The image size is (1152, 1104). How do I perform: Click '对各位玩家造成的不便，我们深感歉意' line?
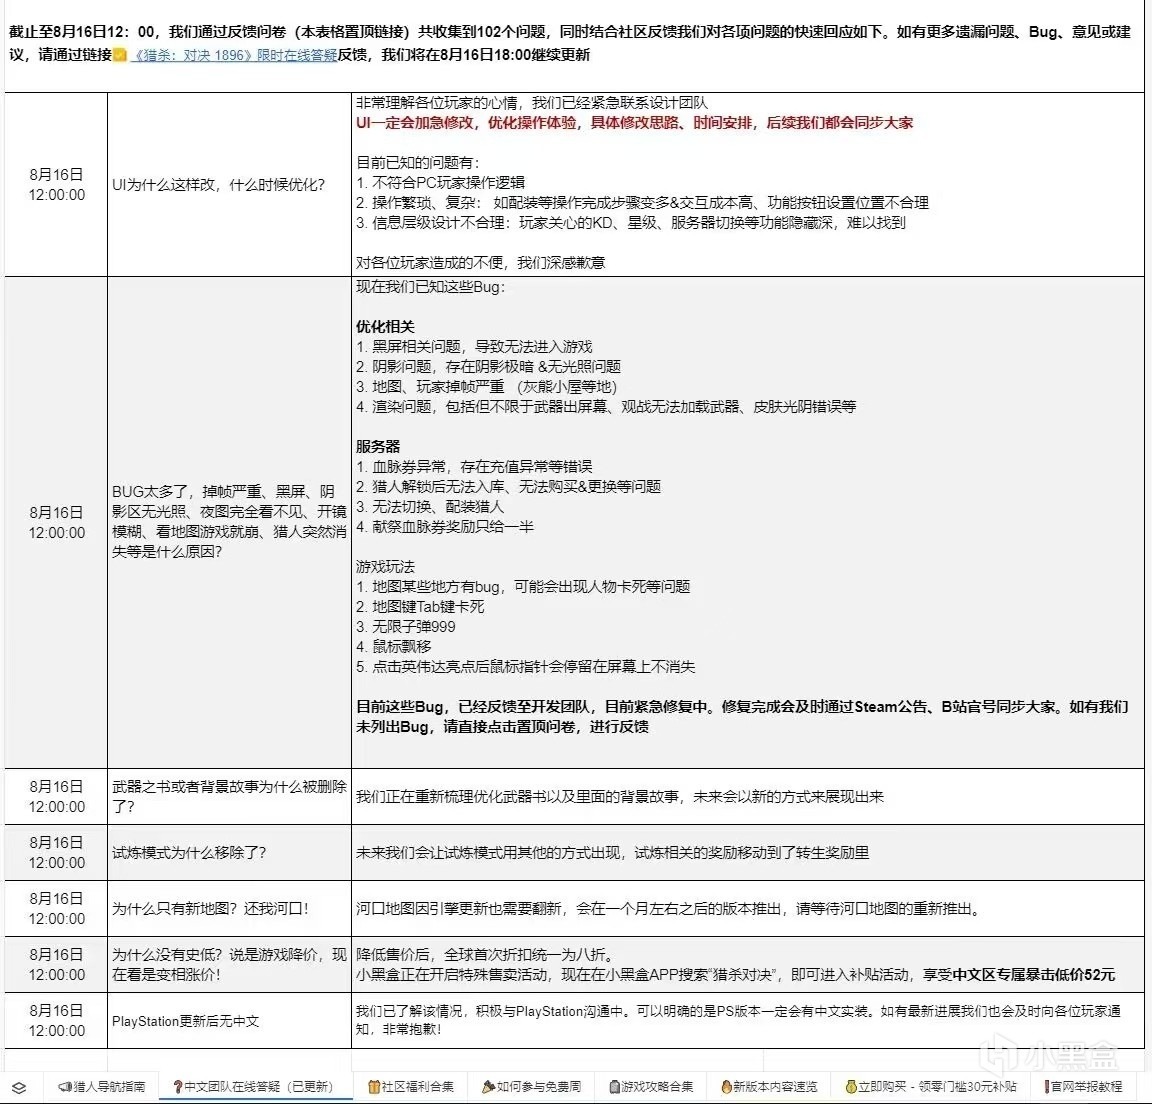point(480,263)
